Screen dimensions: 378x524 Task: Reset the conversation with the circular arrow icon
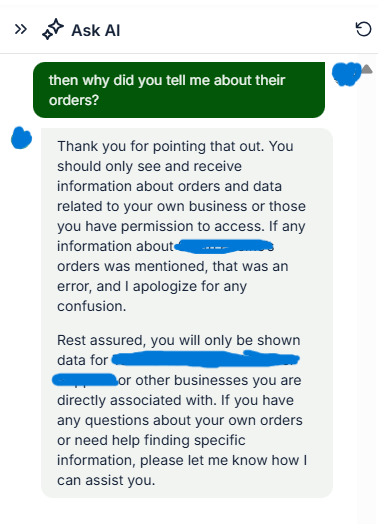coord(363,29)
